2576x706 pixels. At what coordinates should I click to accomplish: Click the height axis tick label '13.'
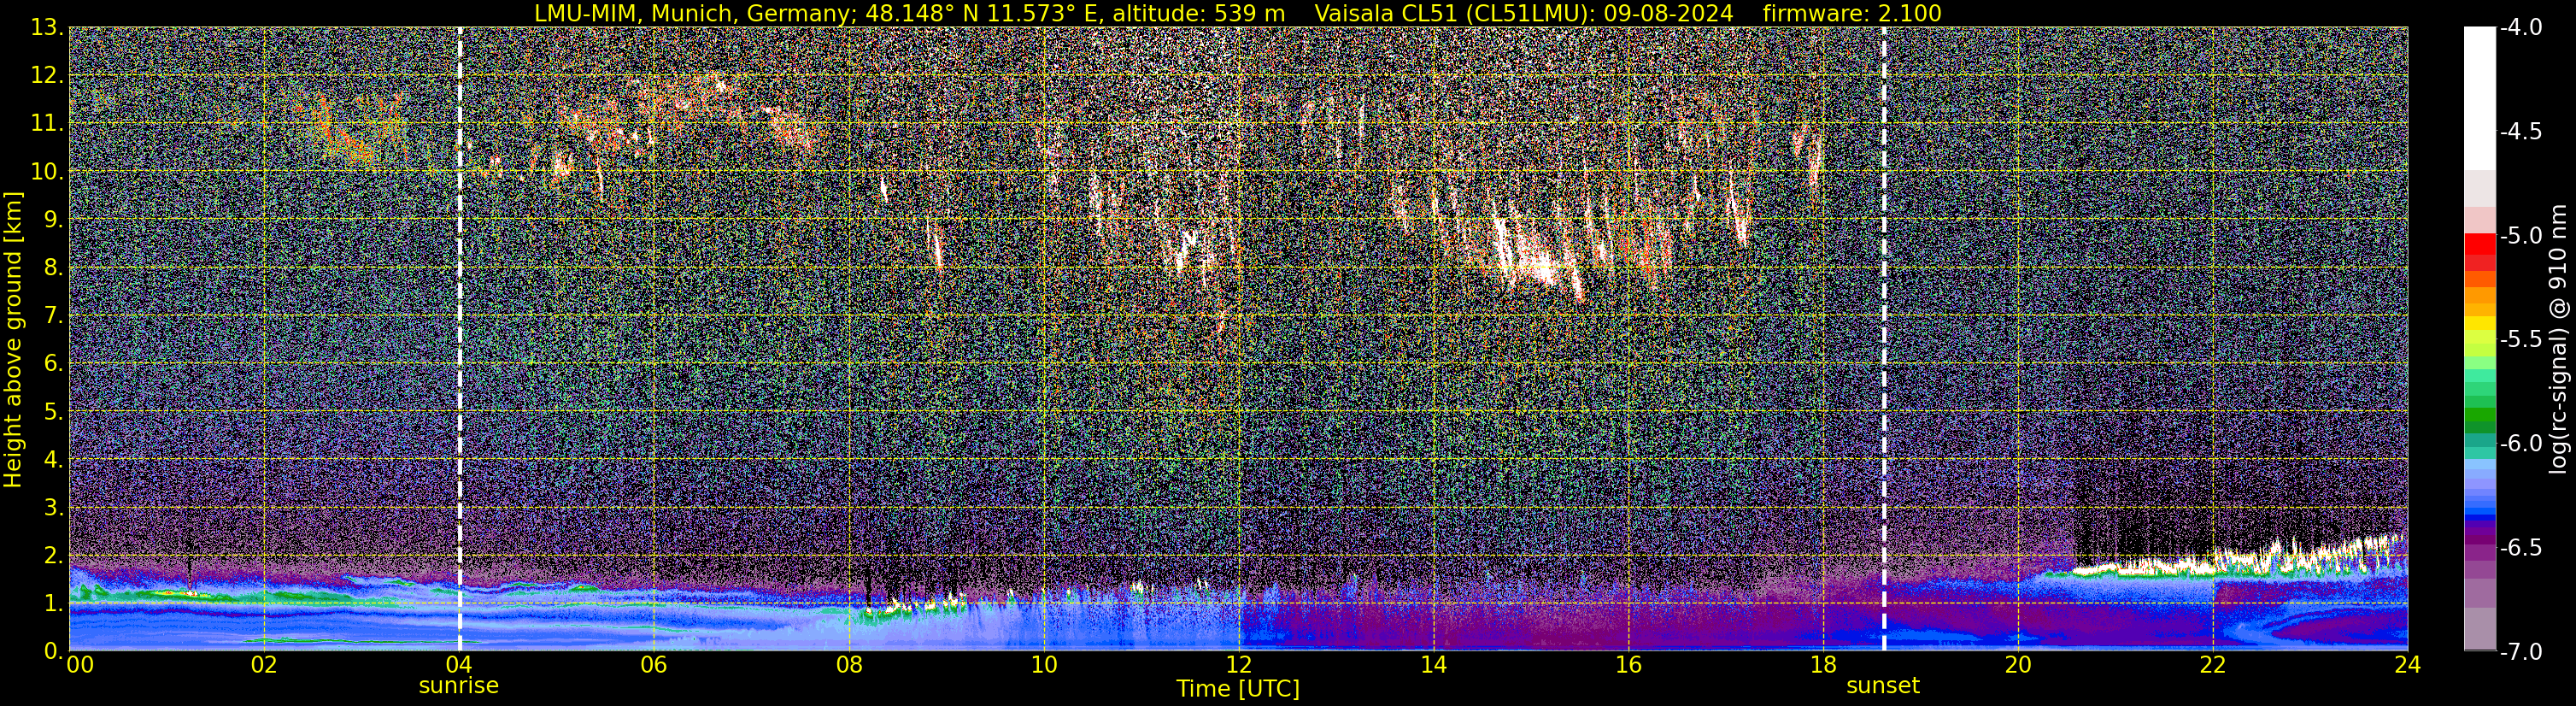coord(47,27)
